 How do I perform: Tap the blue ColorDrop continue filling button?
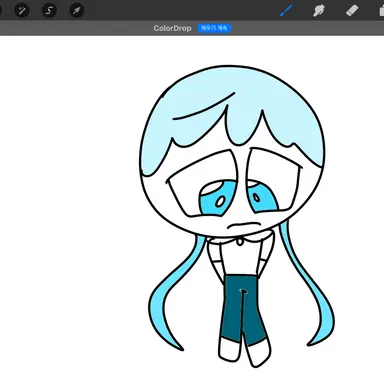coord(214,28)
